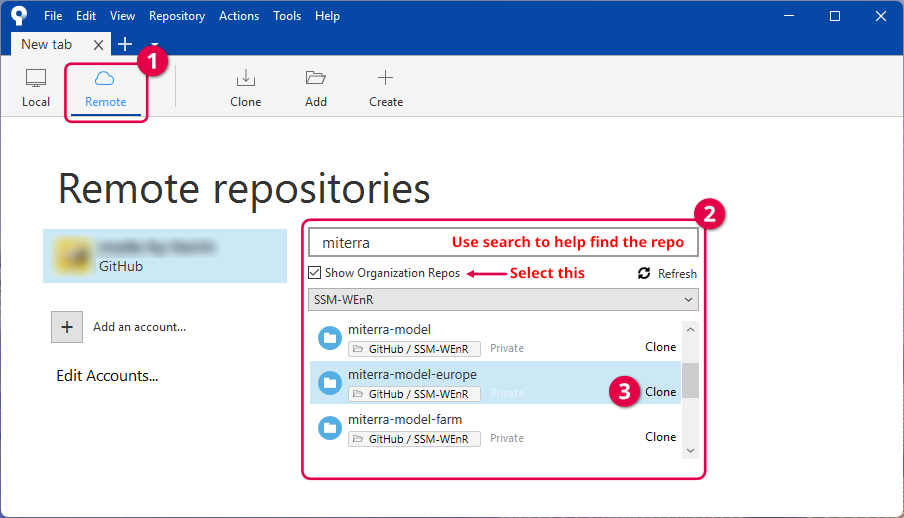Click the Private label of miterra-model
Screen dimensions: 904x518
click(507, 348)
